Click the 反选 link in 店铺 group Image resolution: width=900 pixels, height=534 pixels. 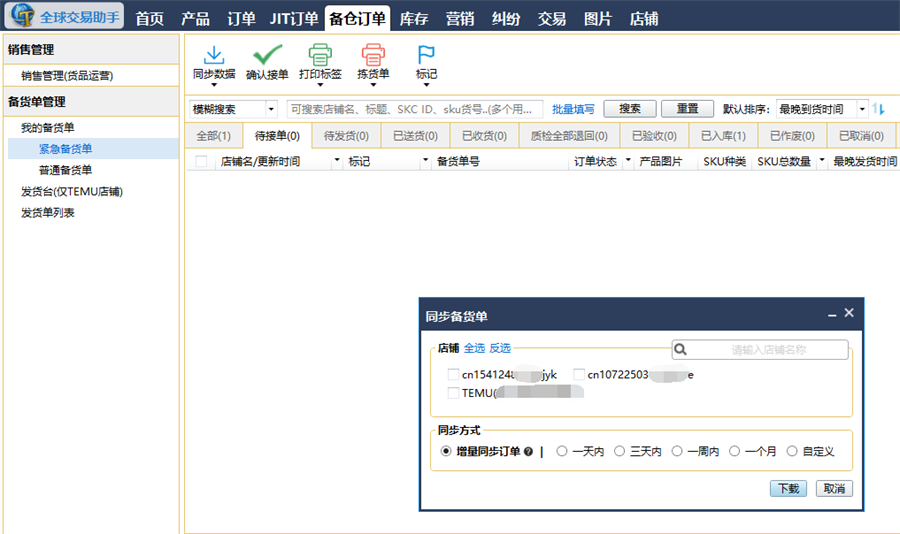point(500,348)
